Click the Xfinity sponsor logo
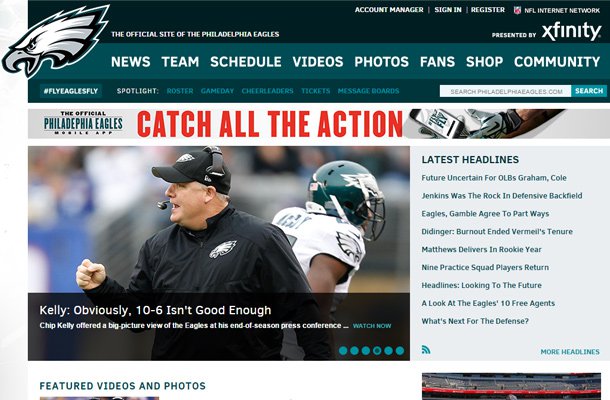Viewport: 610px width, 400px height. pos(571,32)
